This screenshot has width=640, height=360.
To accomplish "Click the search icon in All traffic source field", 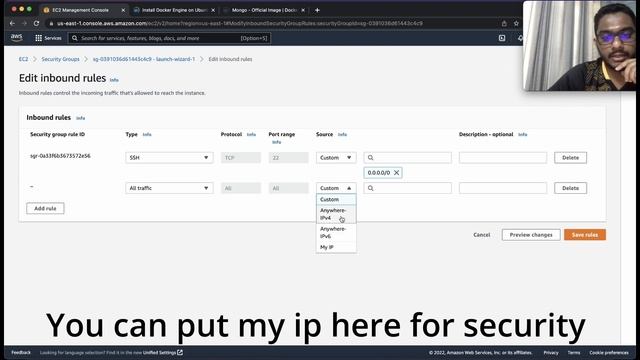I will point(371,188).
